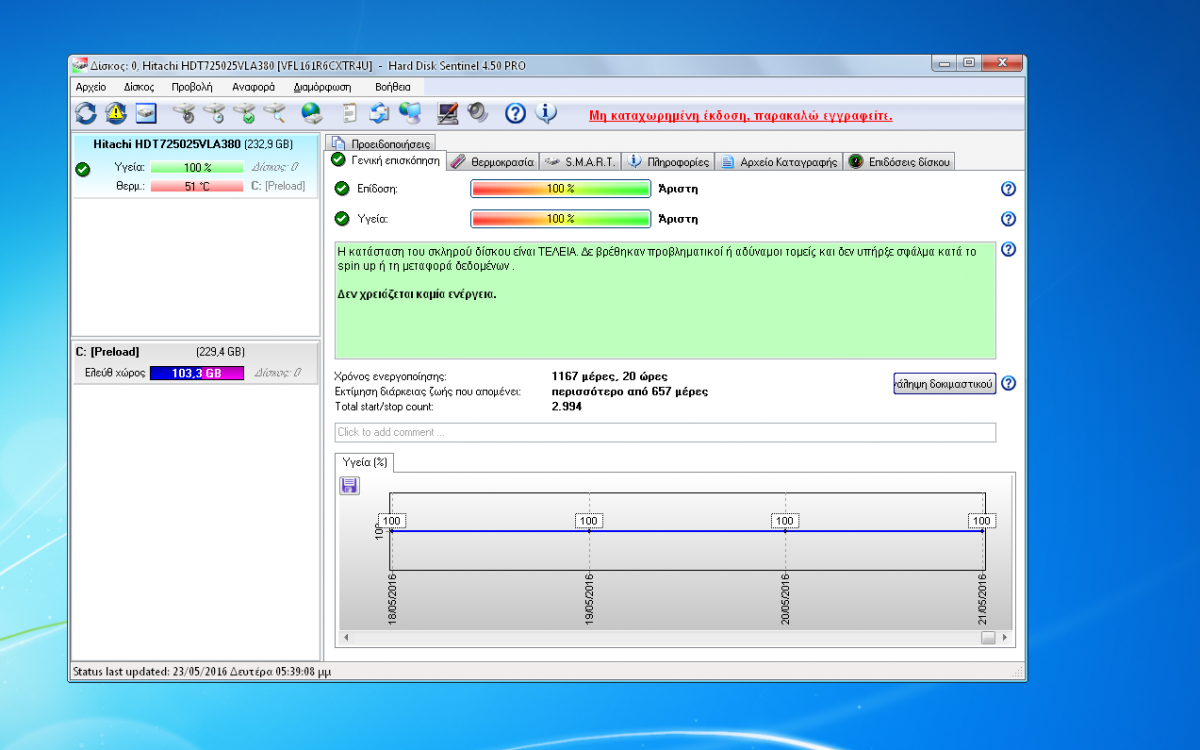Click help icon right of the test button
This screenshot has height=750, width=1200.
[1008, 383]
